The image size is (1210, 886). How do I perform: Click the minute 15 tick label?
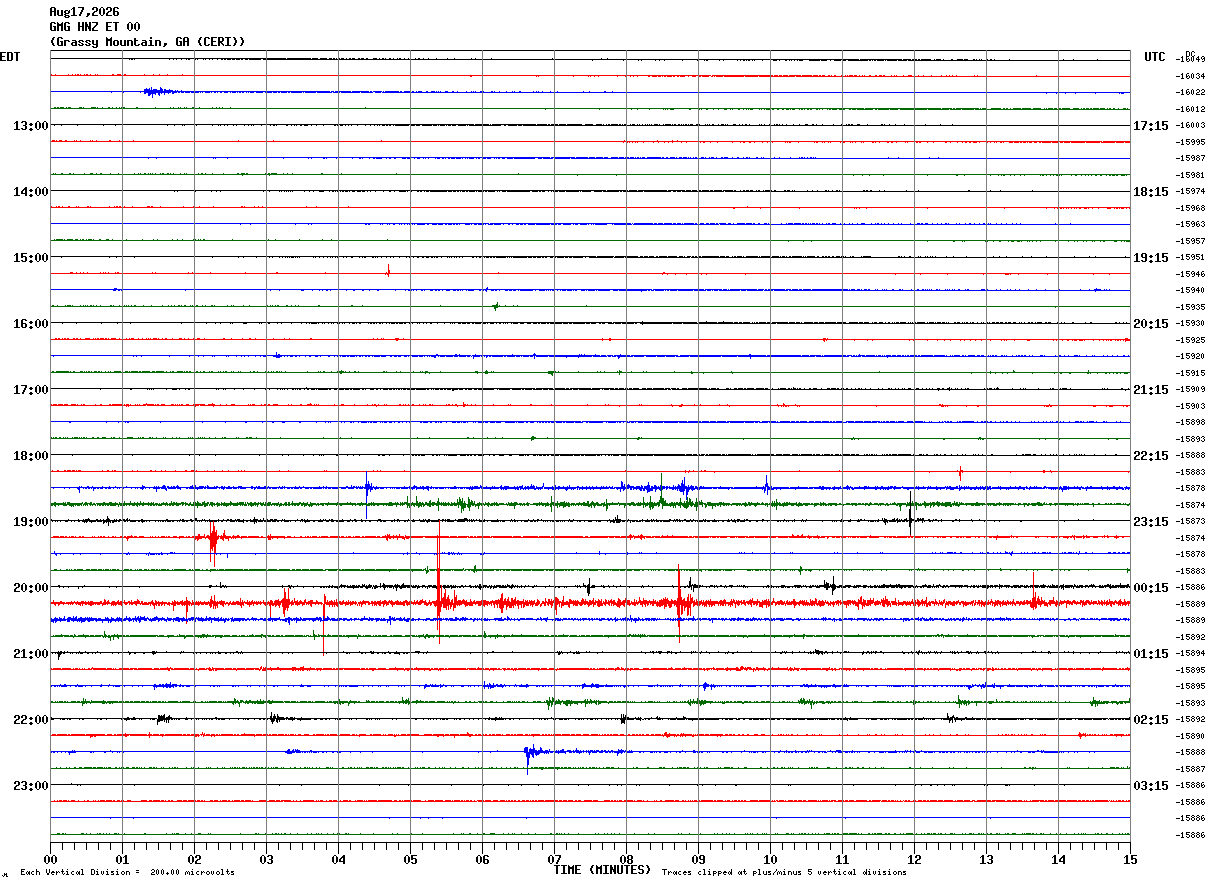tap(1130, 859)
